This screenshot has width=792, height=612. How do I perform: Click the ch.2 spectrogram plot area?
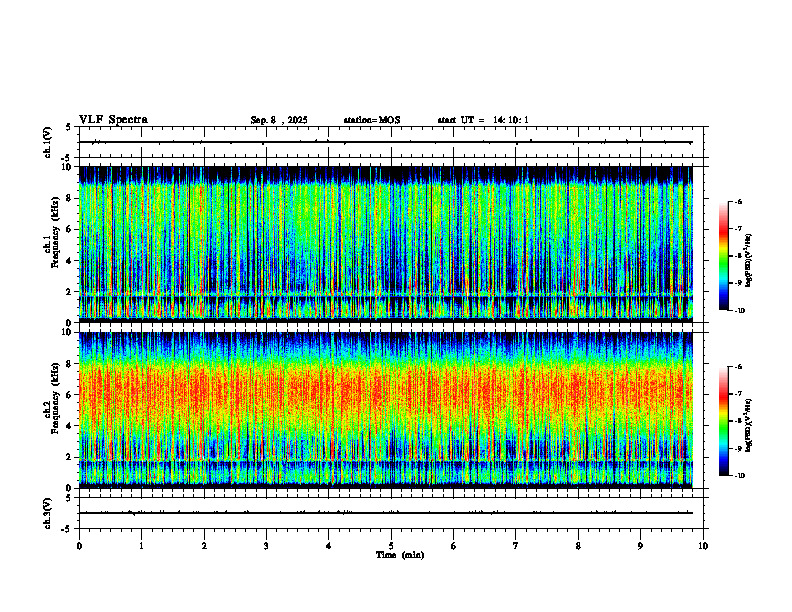tap(386, 410)
